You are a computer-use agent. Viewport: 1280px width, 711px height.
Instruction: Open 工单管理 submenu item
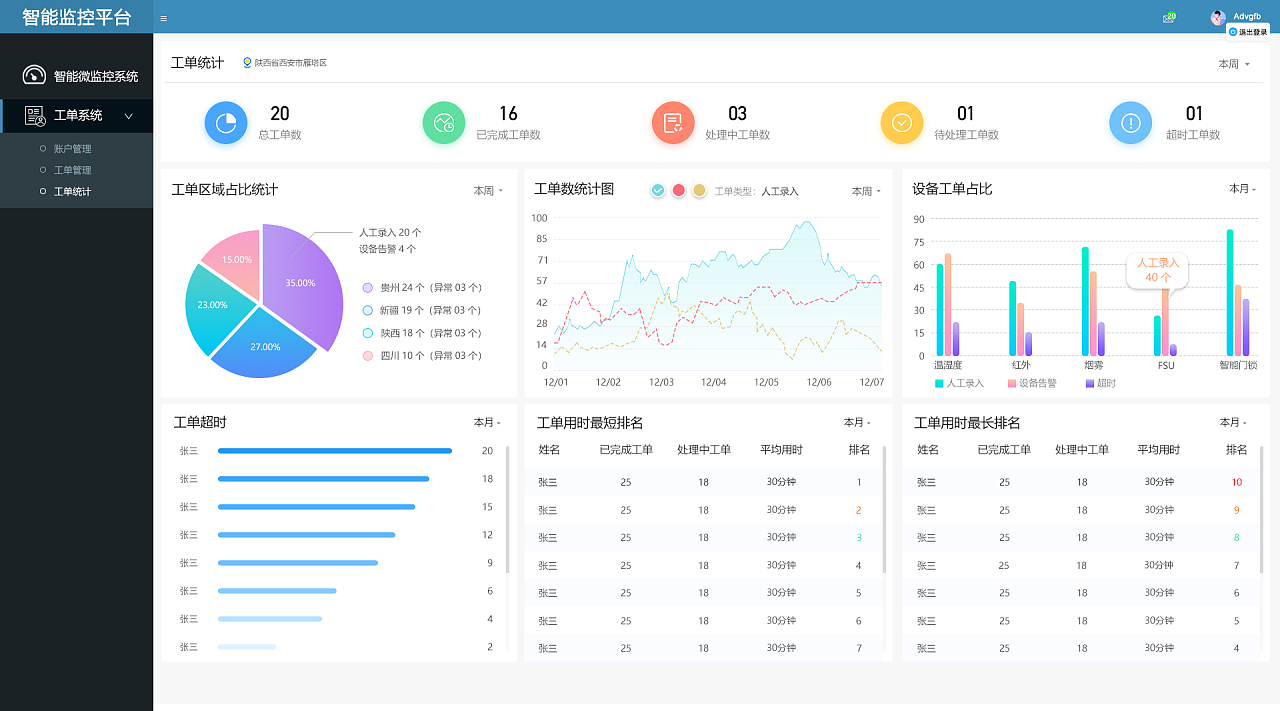pyautogui.click(x=72, y=170)
